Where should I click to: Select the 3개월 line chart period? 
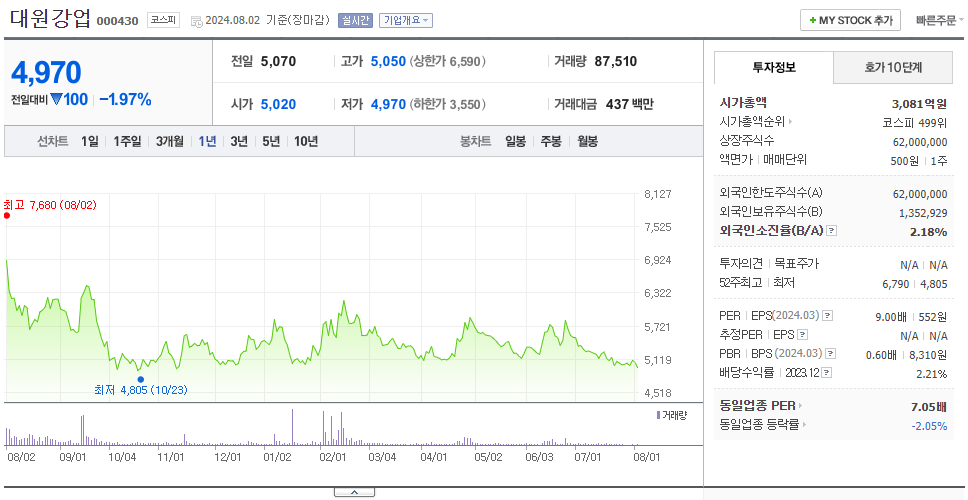coord(170,141)
